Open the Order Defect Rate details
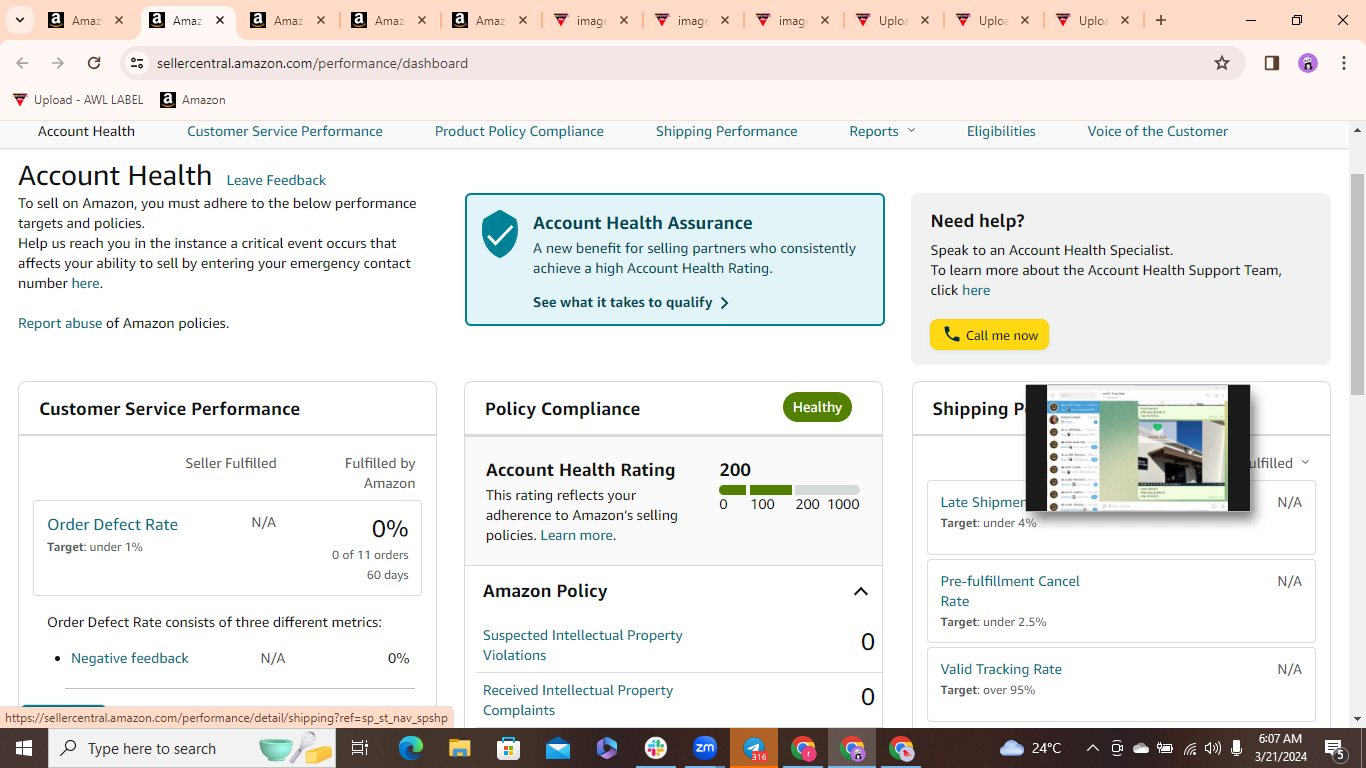Image resolution: width=1366 pixels, height=768 pixels. click(112, 524)
